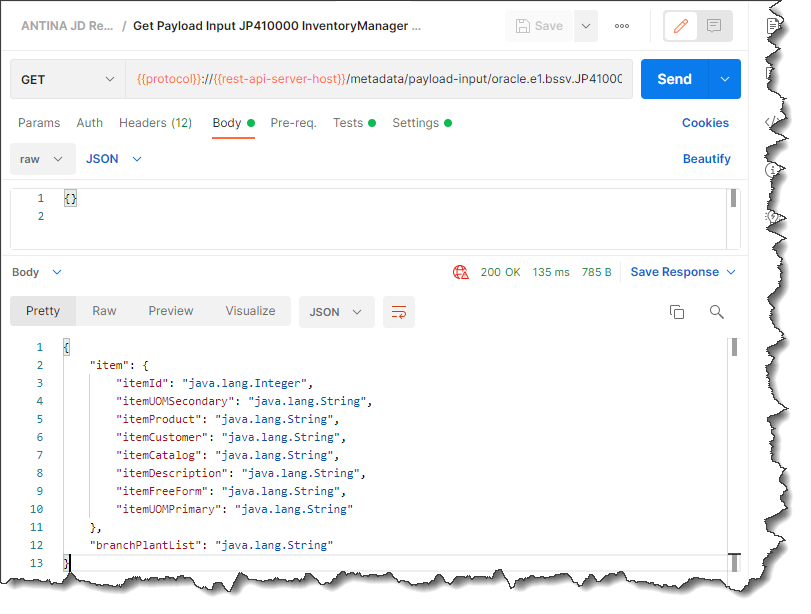This screenshot has width=811, height=614.
Task: Click the Save button
Action: [539, 26]
